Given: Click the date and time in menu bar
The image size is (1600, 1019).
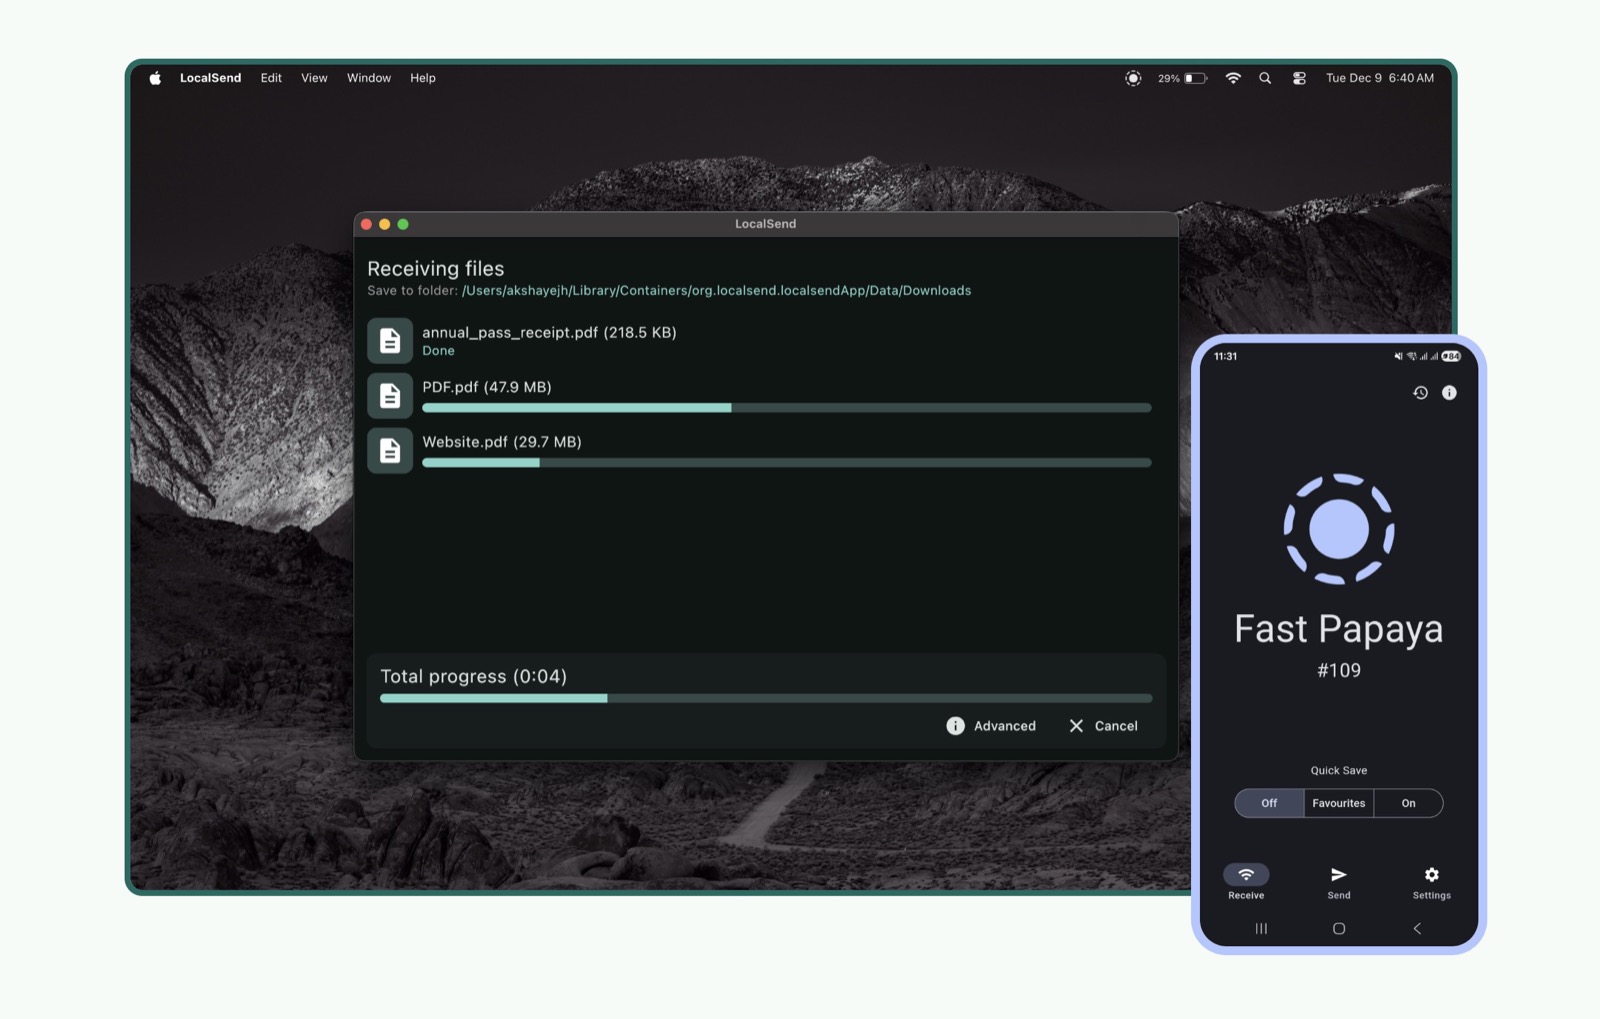Looking at the screenshot, I should 1380,78.
